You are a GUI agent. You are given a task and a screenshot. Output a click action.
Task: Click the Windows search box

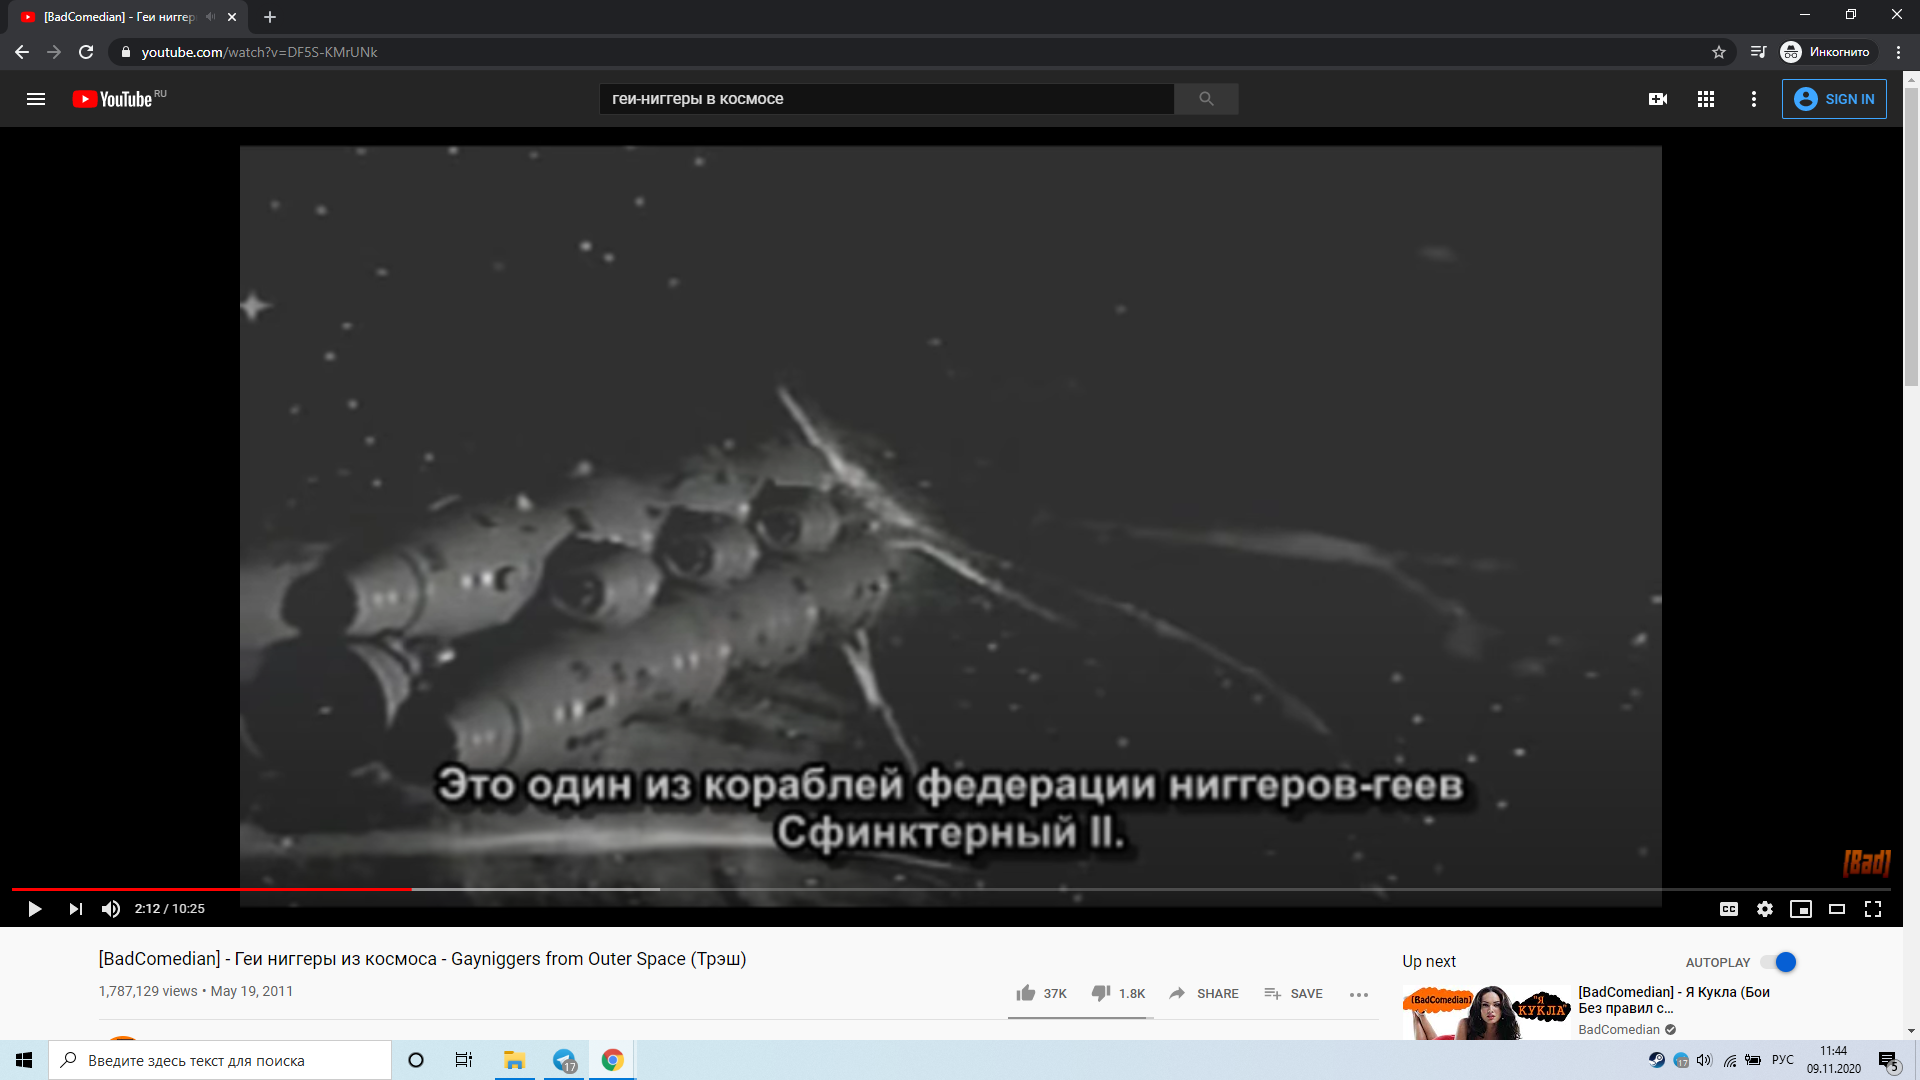220,1060
